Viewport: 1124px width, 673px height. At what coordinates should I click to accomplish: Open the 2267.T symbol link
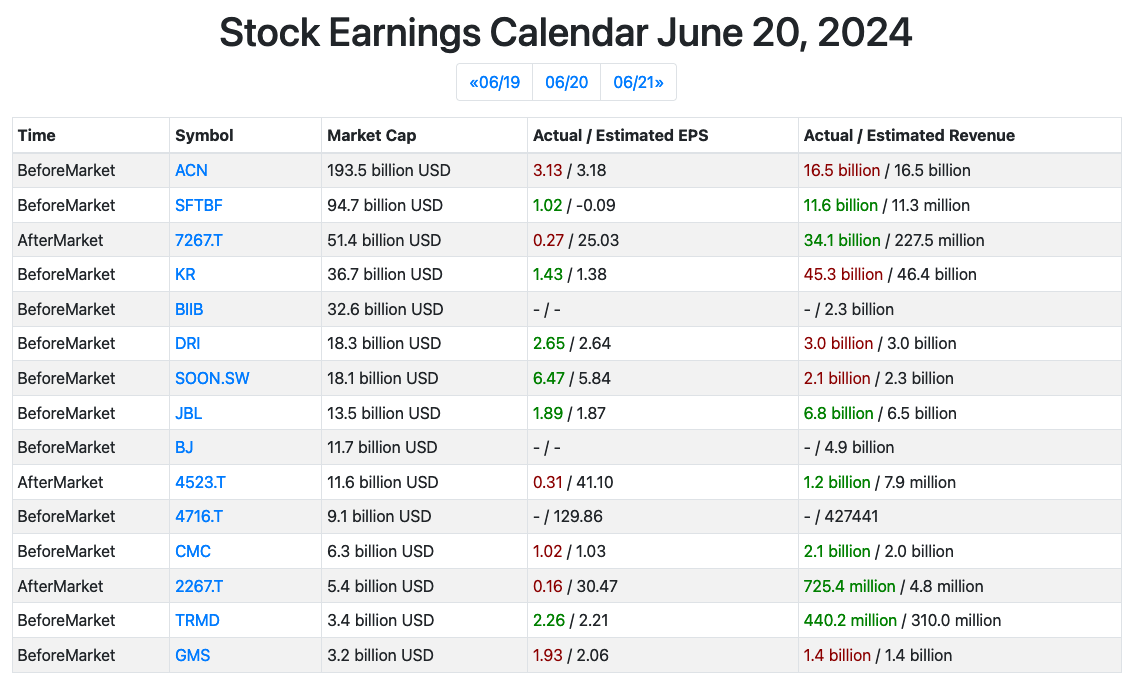click(199, 586)
